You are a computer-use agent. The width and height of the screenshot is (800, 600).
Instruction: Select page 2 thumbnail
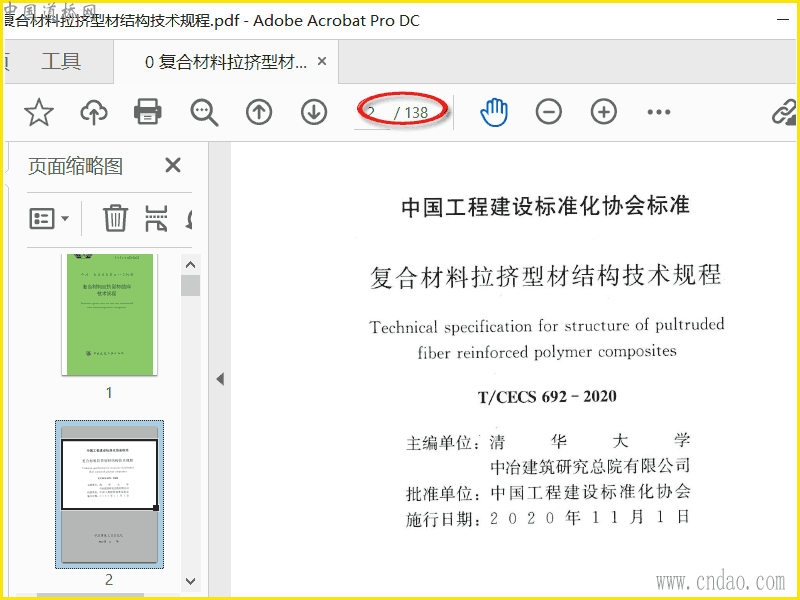(110, 494)
